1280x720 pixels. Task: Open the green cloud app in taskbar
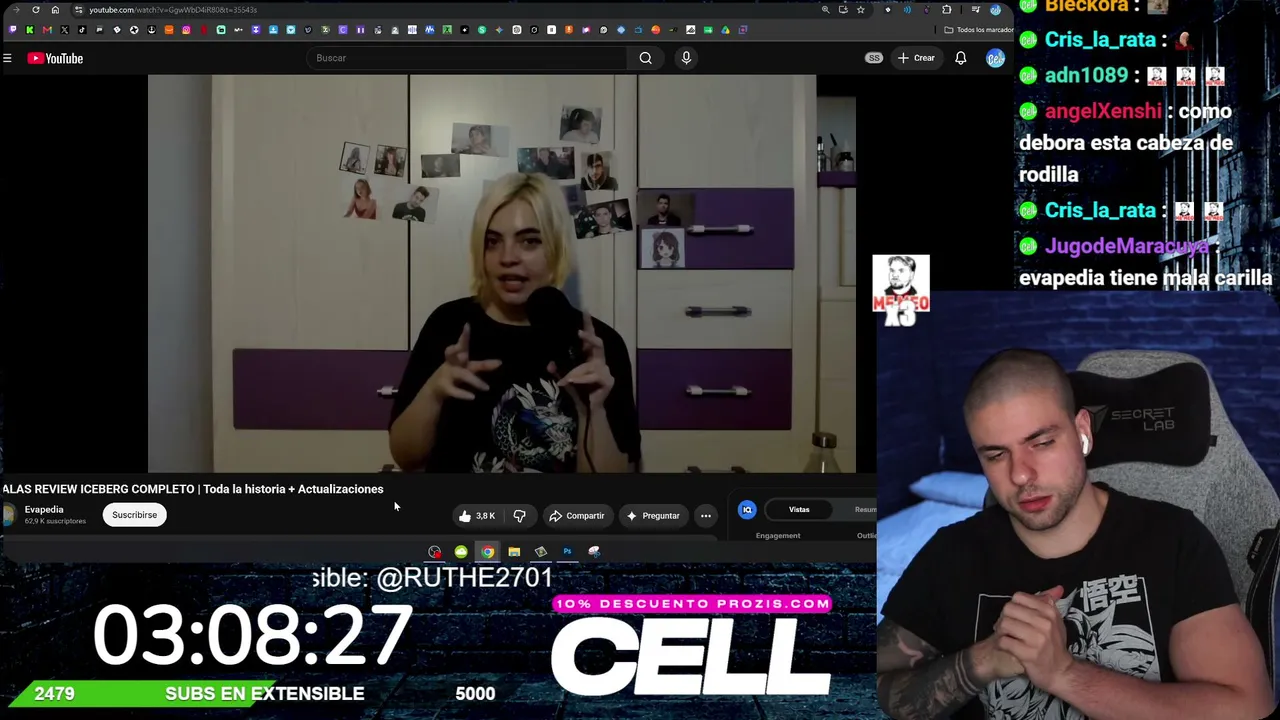[461, 552]
